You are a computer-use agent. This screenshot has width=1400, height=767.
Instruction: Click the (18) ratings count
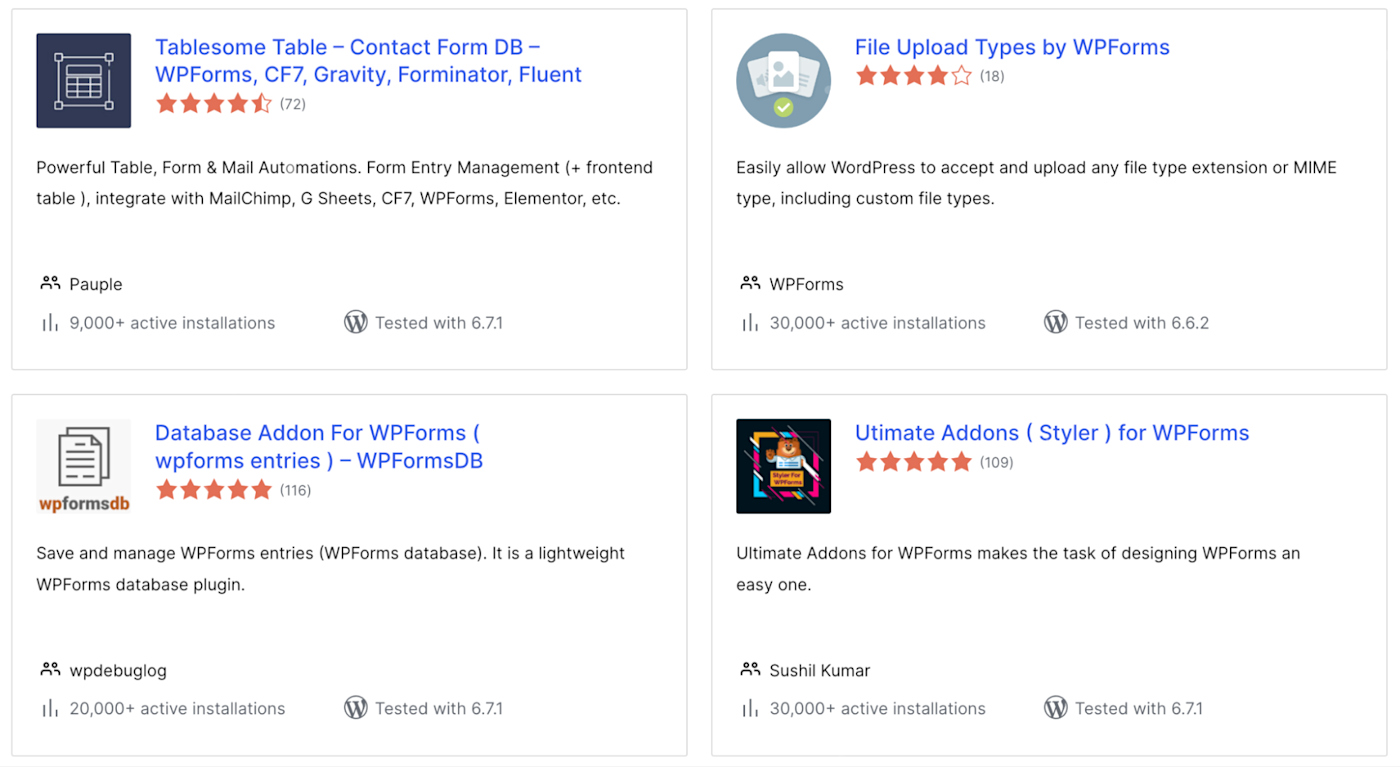pos(992,76)
